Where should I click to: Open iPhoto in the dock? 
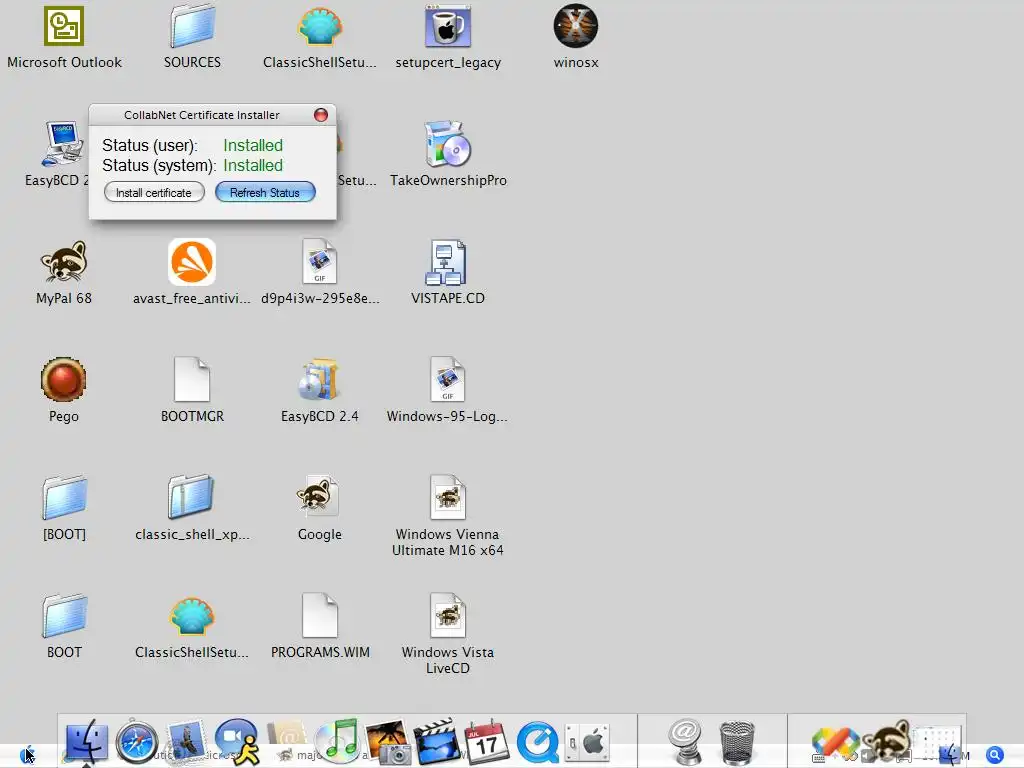coord(388,742)
